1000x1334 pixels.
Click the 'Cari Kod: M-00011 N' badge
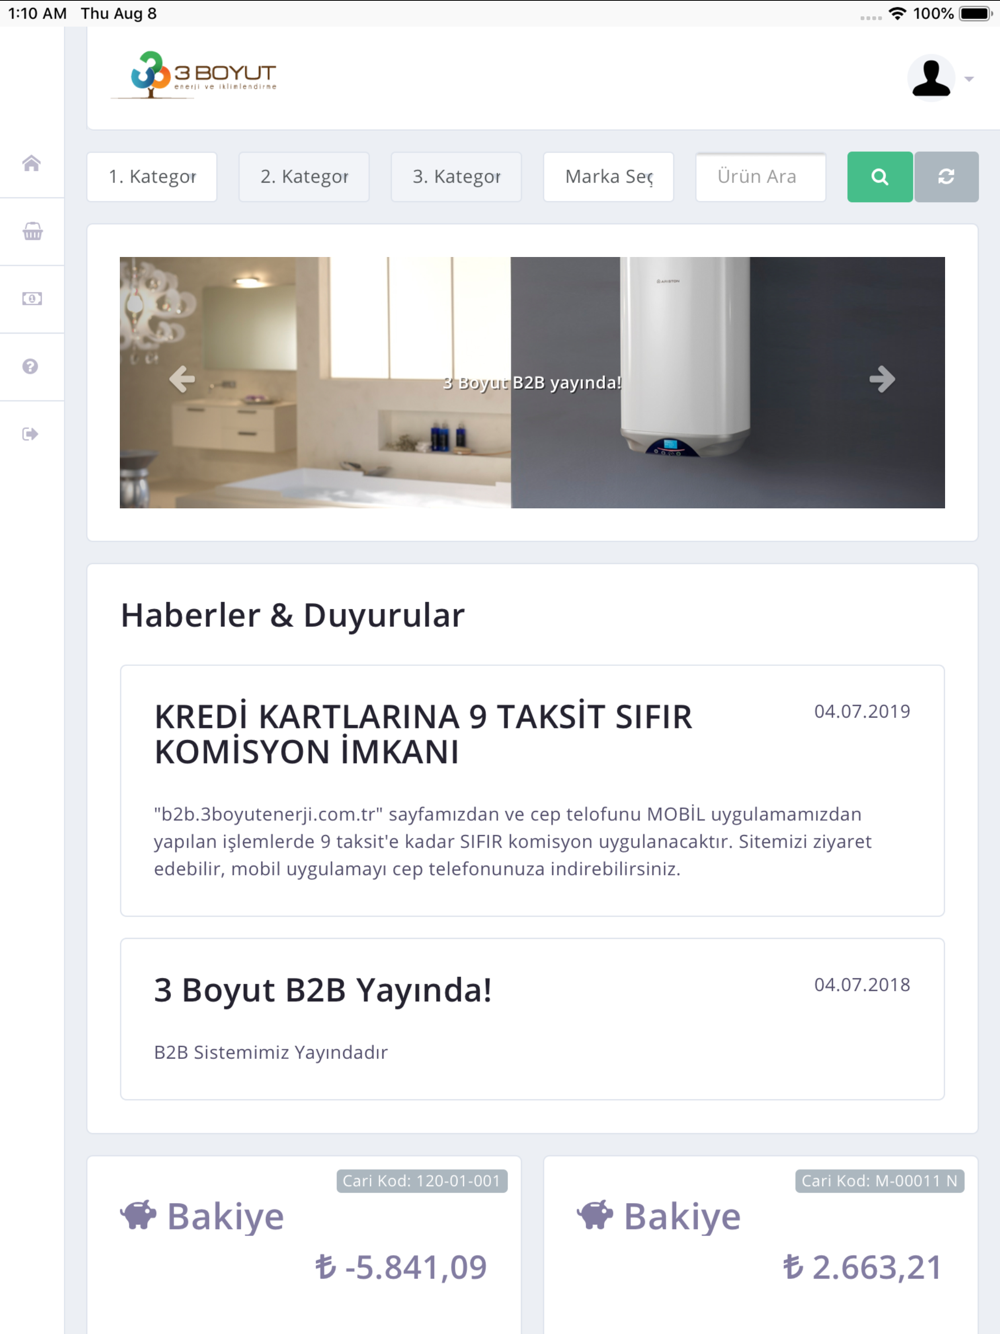(880, 1181)
